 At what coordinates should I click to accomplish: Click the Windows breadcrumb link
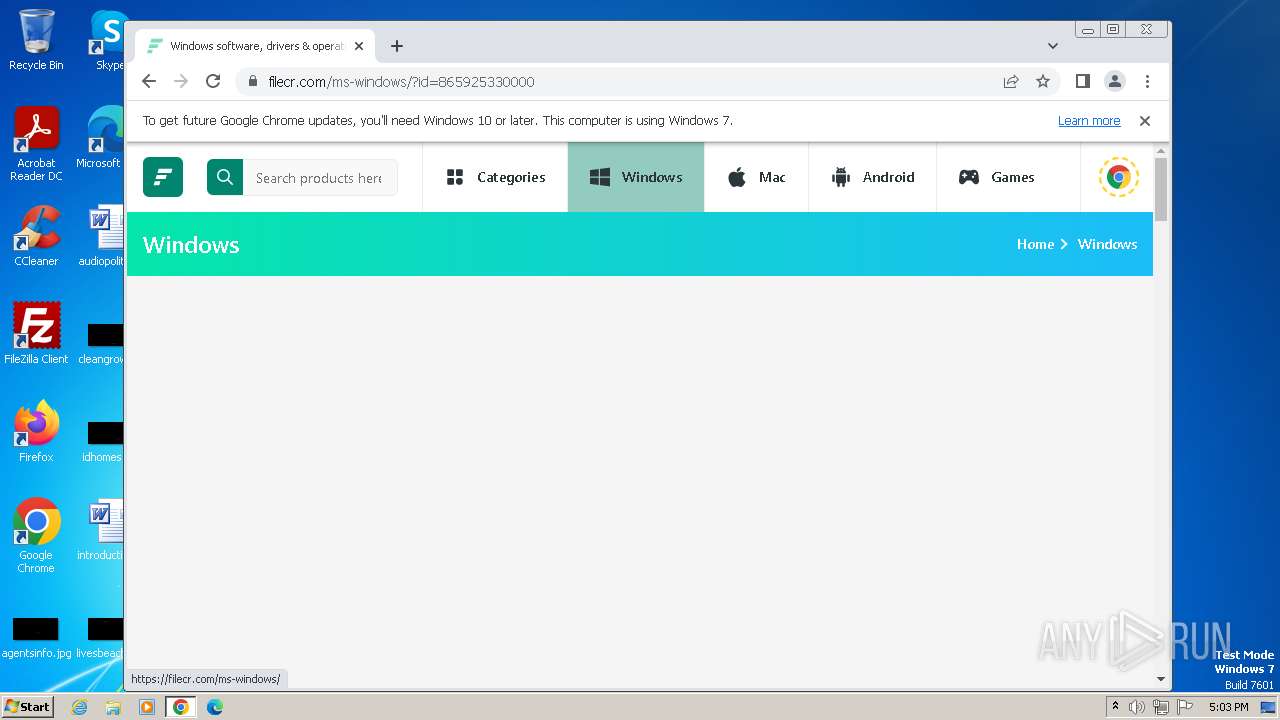1107,244
